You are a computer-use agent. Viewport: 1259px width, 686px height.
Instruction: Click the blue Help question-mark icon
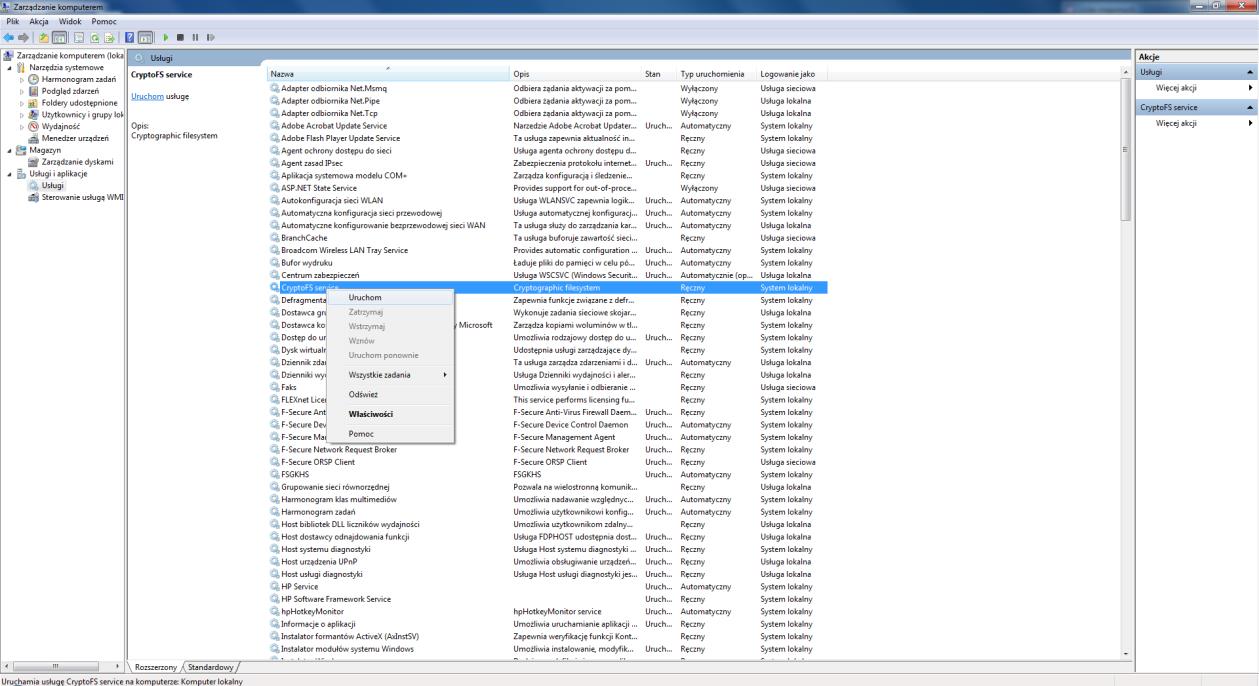point(130,37)
